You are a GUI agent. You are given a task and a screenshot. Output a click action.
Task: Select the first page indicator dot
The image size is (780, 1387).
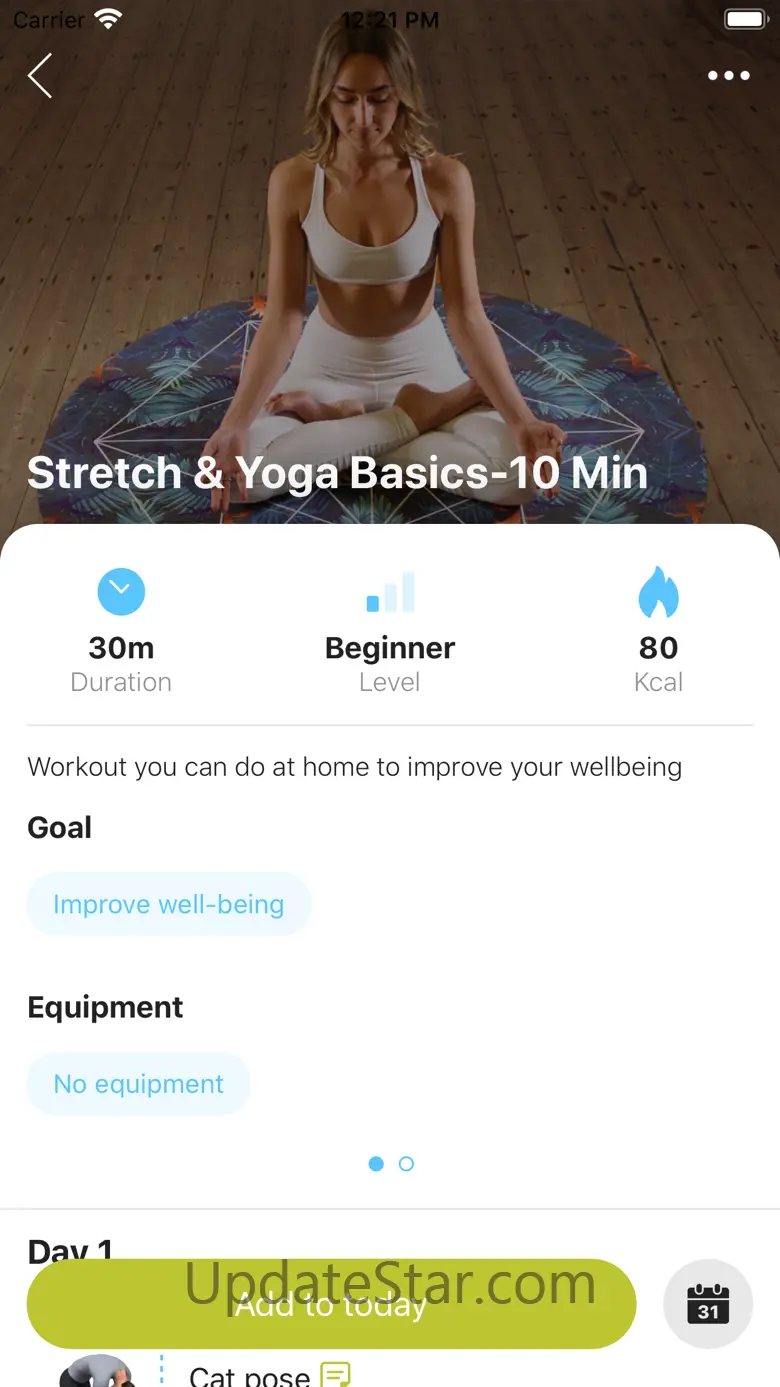[376, 1164]
